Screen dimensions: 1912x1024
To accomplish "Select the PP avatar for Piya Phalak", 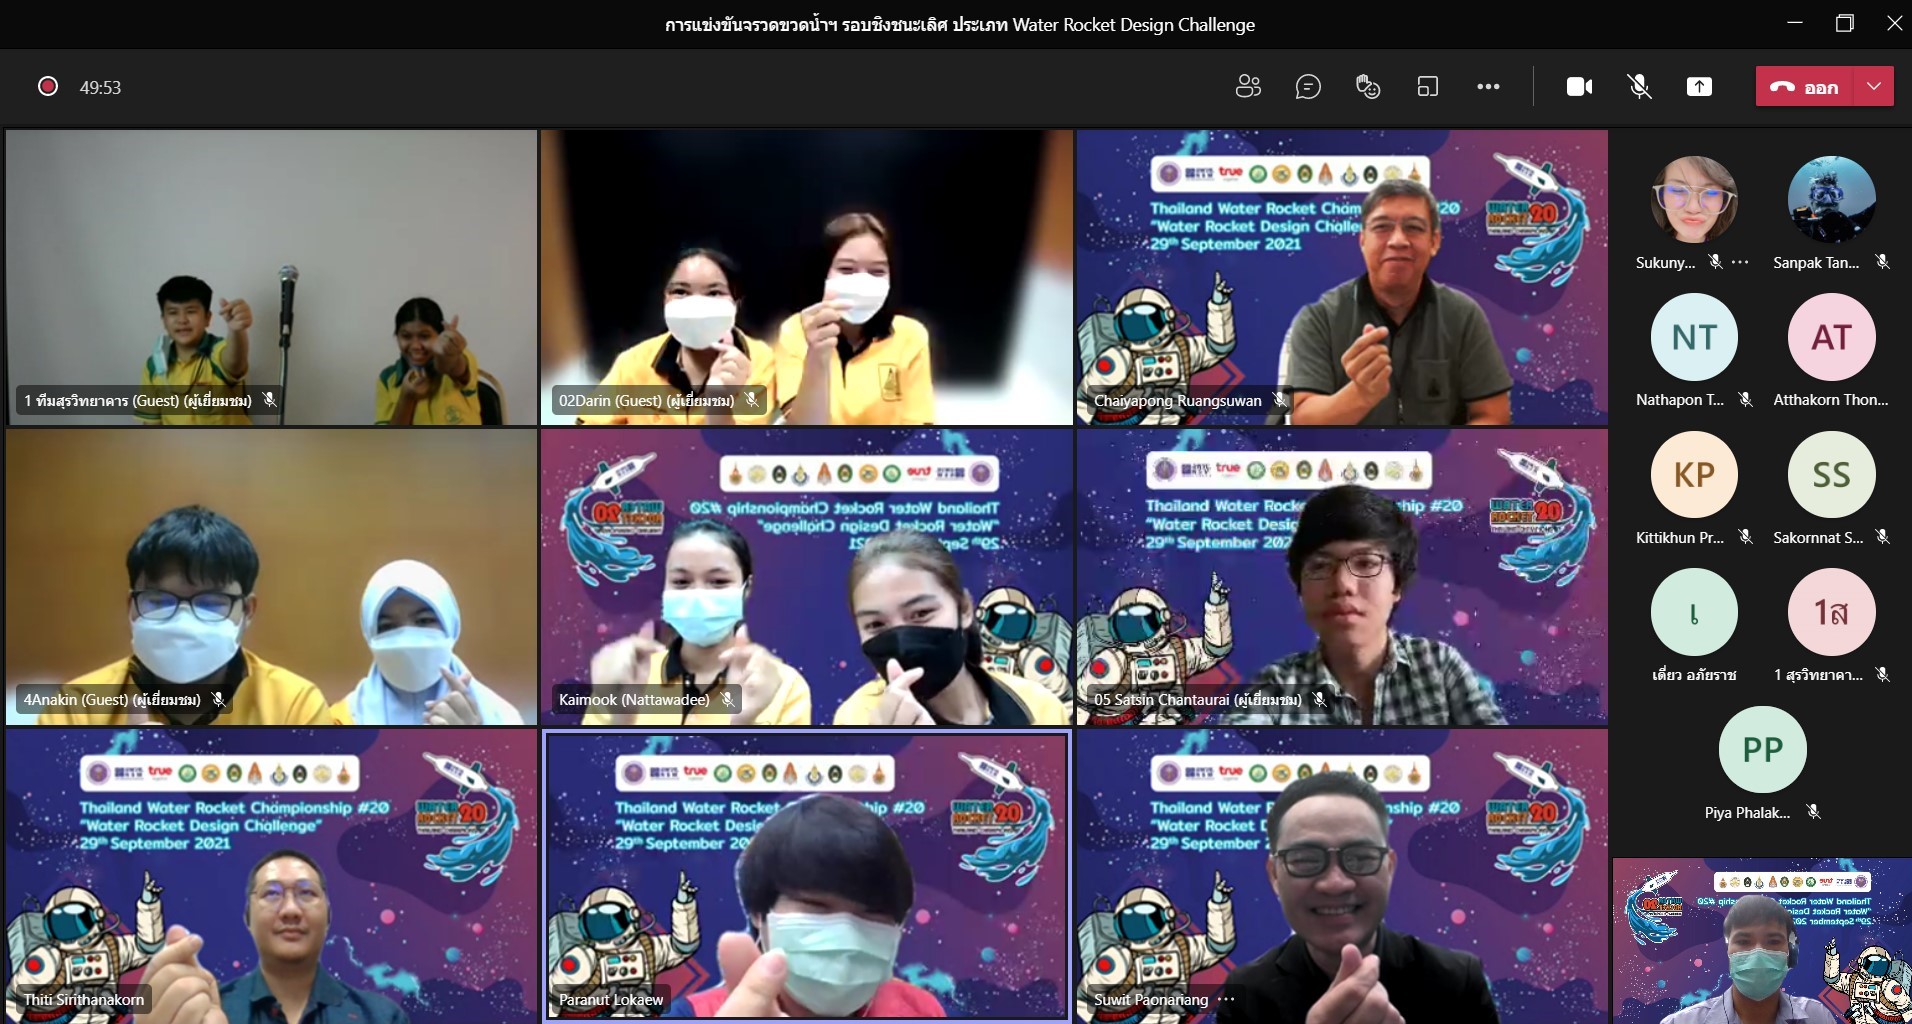I will (1762, 750).
